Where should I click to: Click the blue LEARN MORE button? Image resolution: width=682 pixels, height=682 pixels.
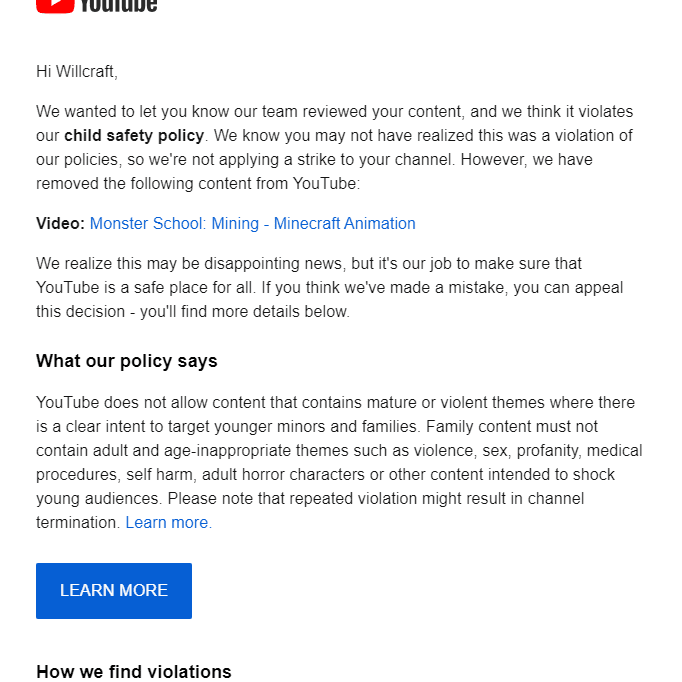[114, 591]
